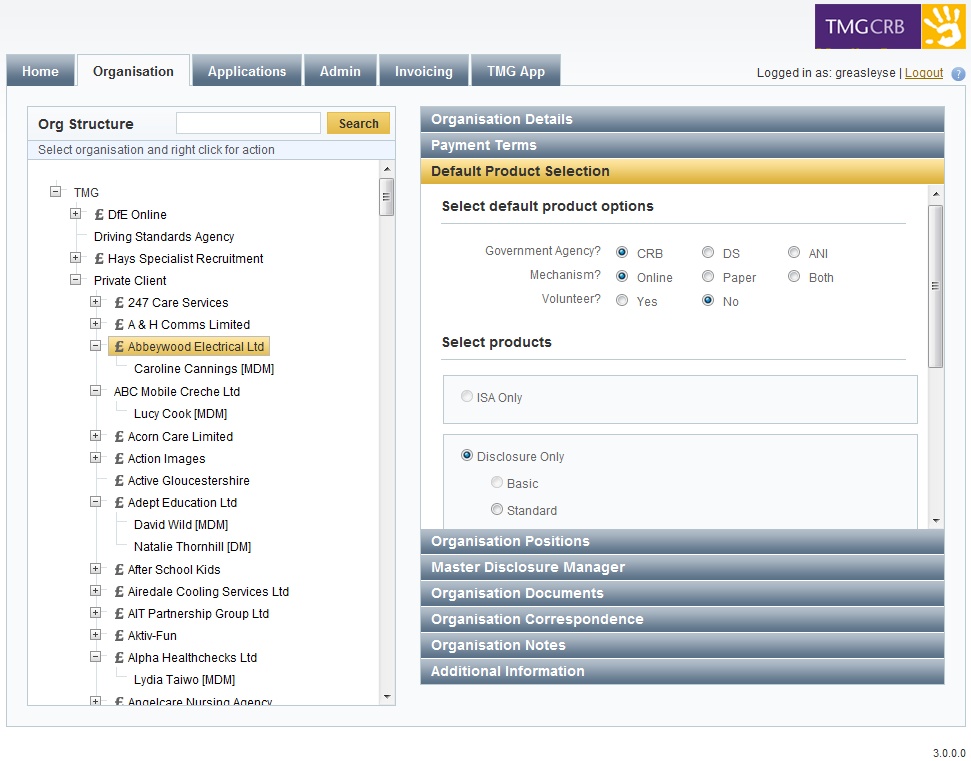Viewport: 971px width, 761px height.
Task: Select CRB as government agency
Action: (x=622, y=252)
